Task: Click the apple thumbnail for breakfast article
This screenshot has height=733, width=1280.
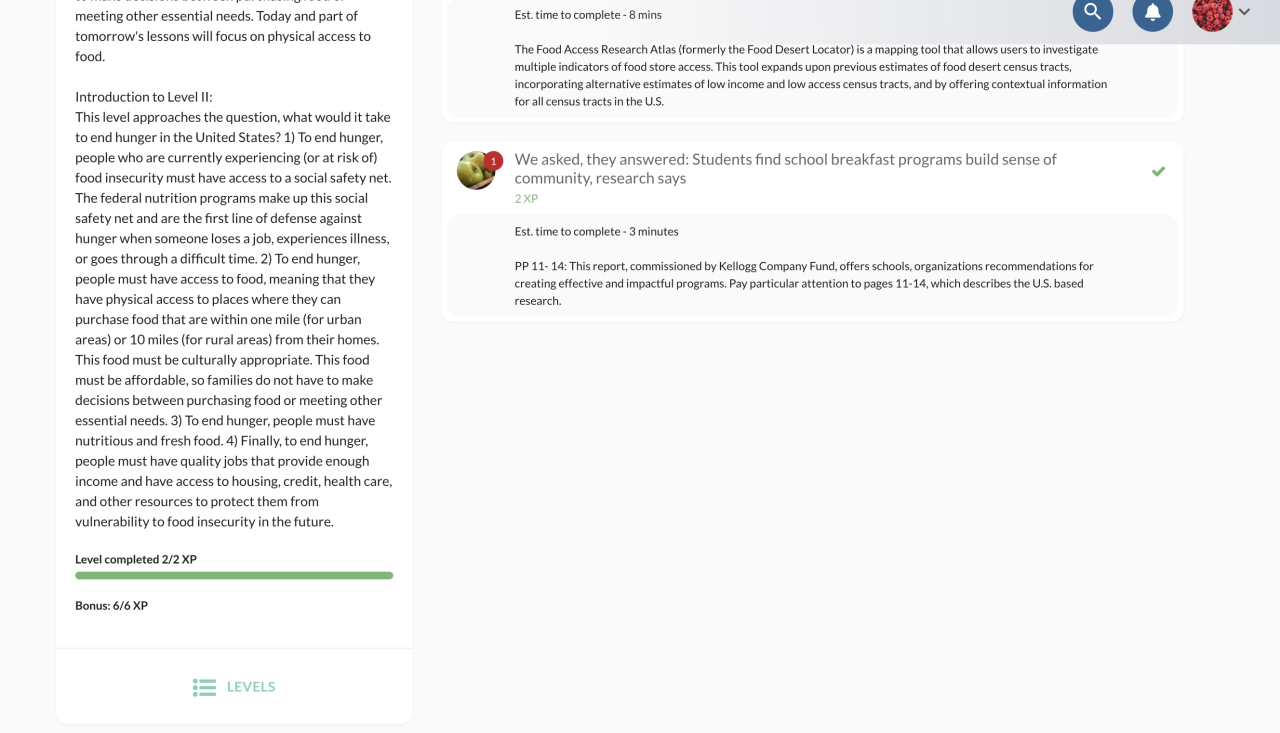Action: [x=474, y=172]
